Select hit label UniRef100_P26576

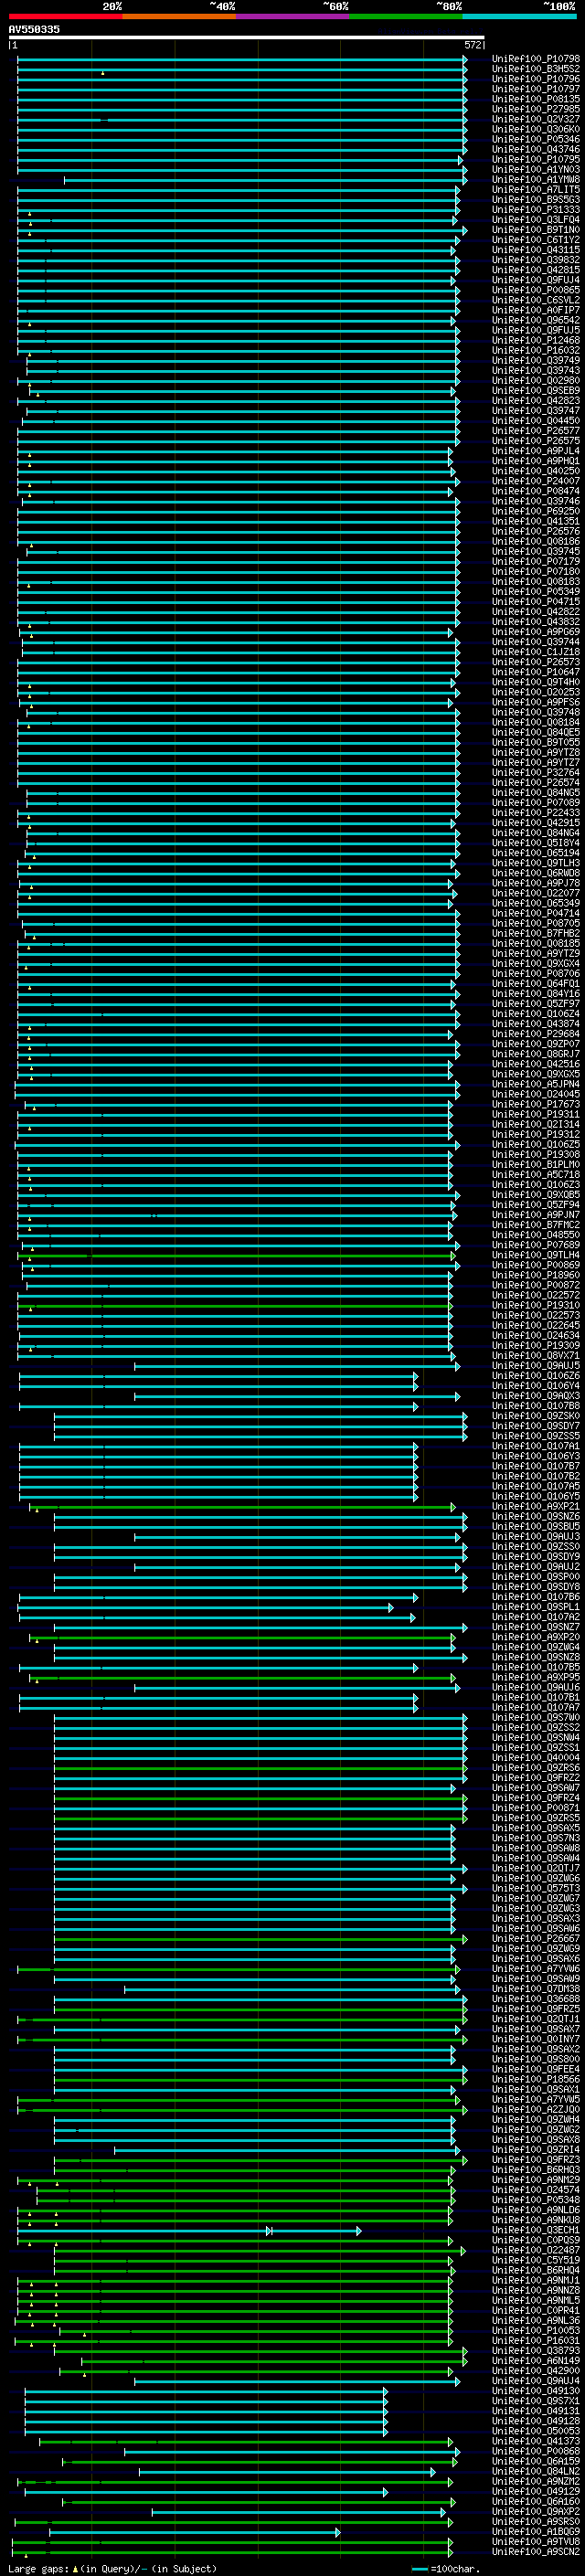(536, 532)
